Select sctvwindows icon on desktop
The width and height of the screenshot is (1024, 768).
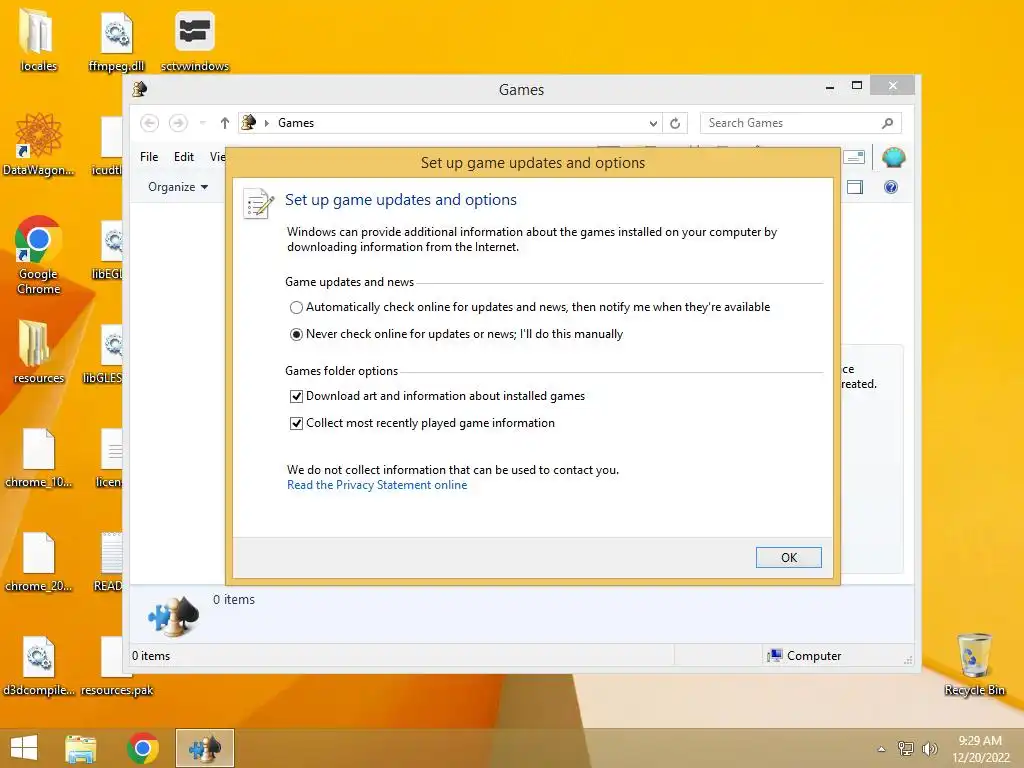(x=195, y=39)
